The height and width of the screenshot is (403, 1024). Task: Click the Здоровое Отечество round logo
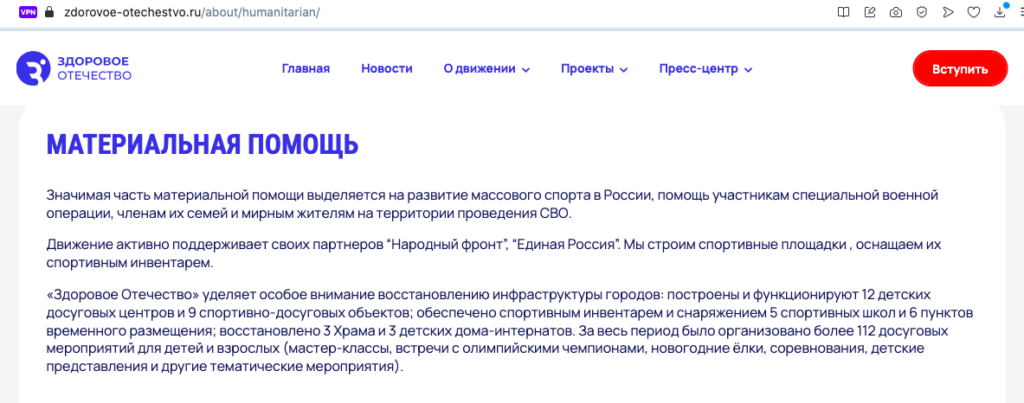(x=32, y=69)
